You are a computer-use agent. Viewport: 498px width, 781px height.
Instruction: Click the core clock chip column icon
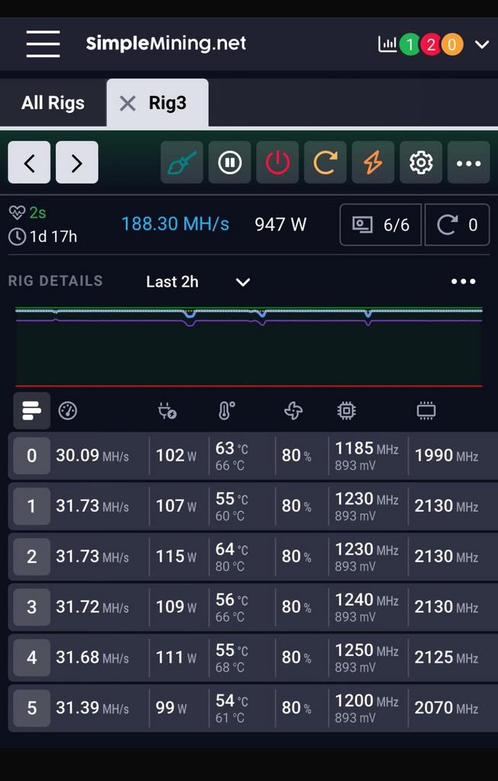click(x=346, y=411)
